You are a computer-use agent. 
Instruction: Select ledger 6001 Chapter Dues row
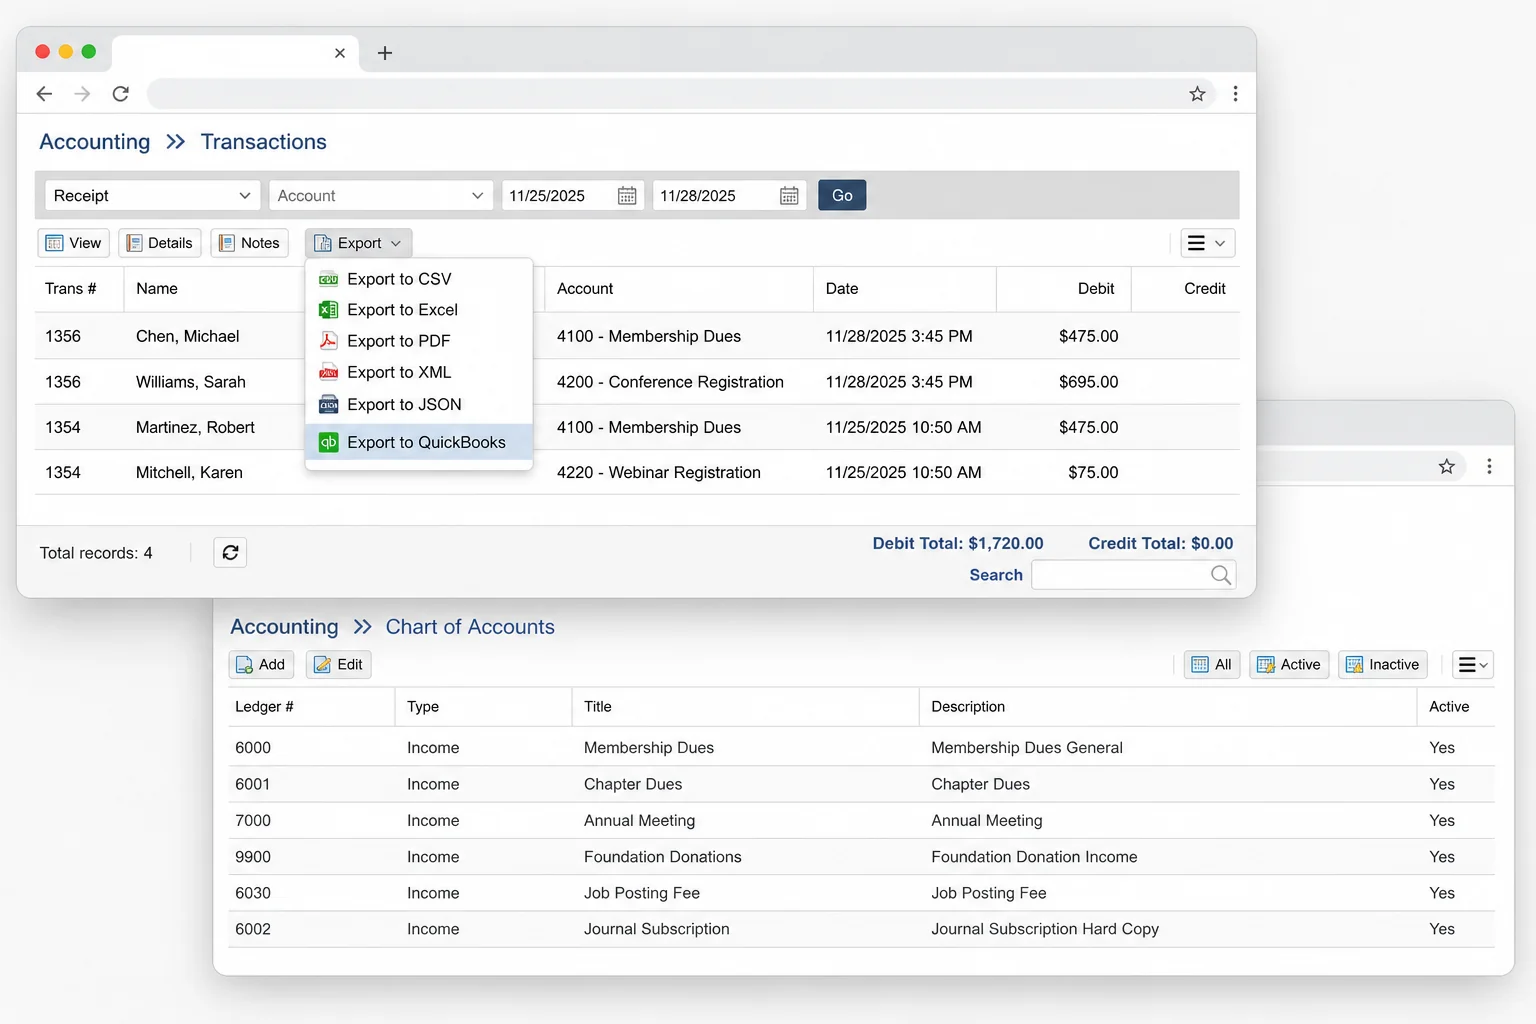(x=861, y=784)
